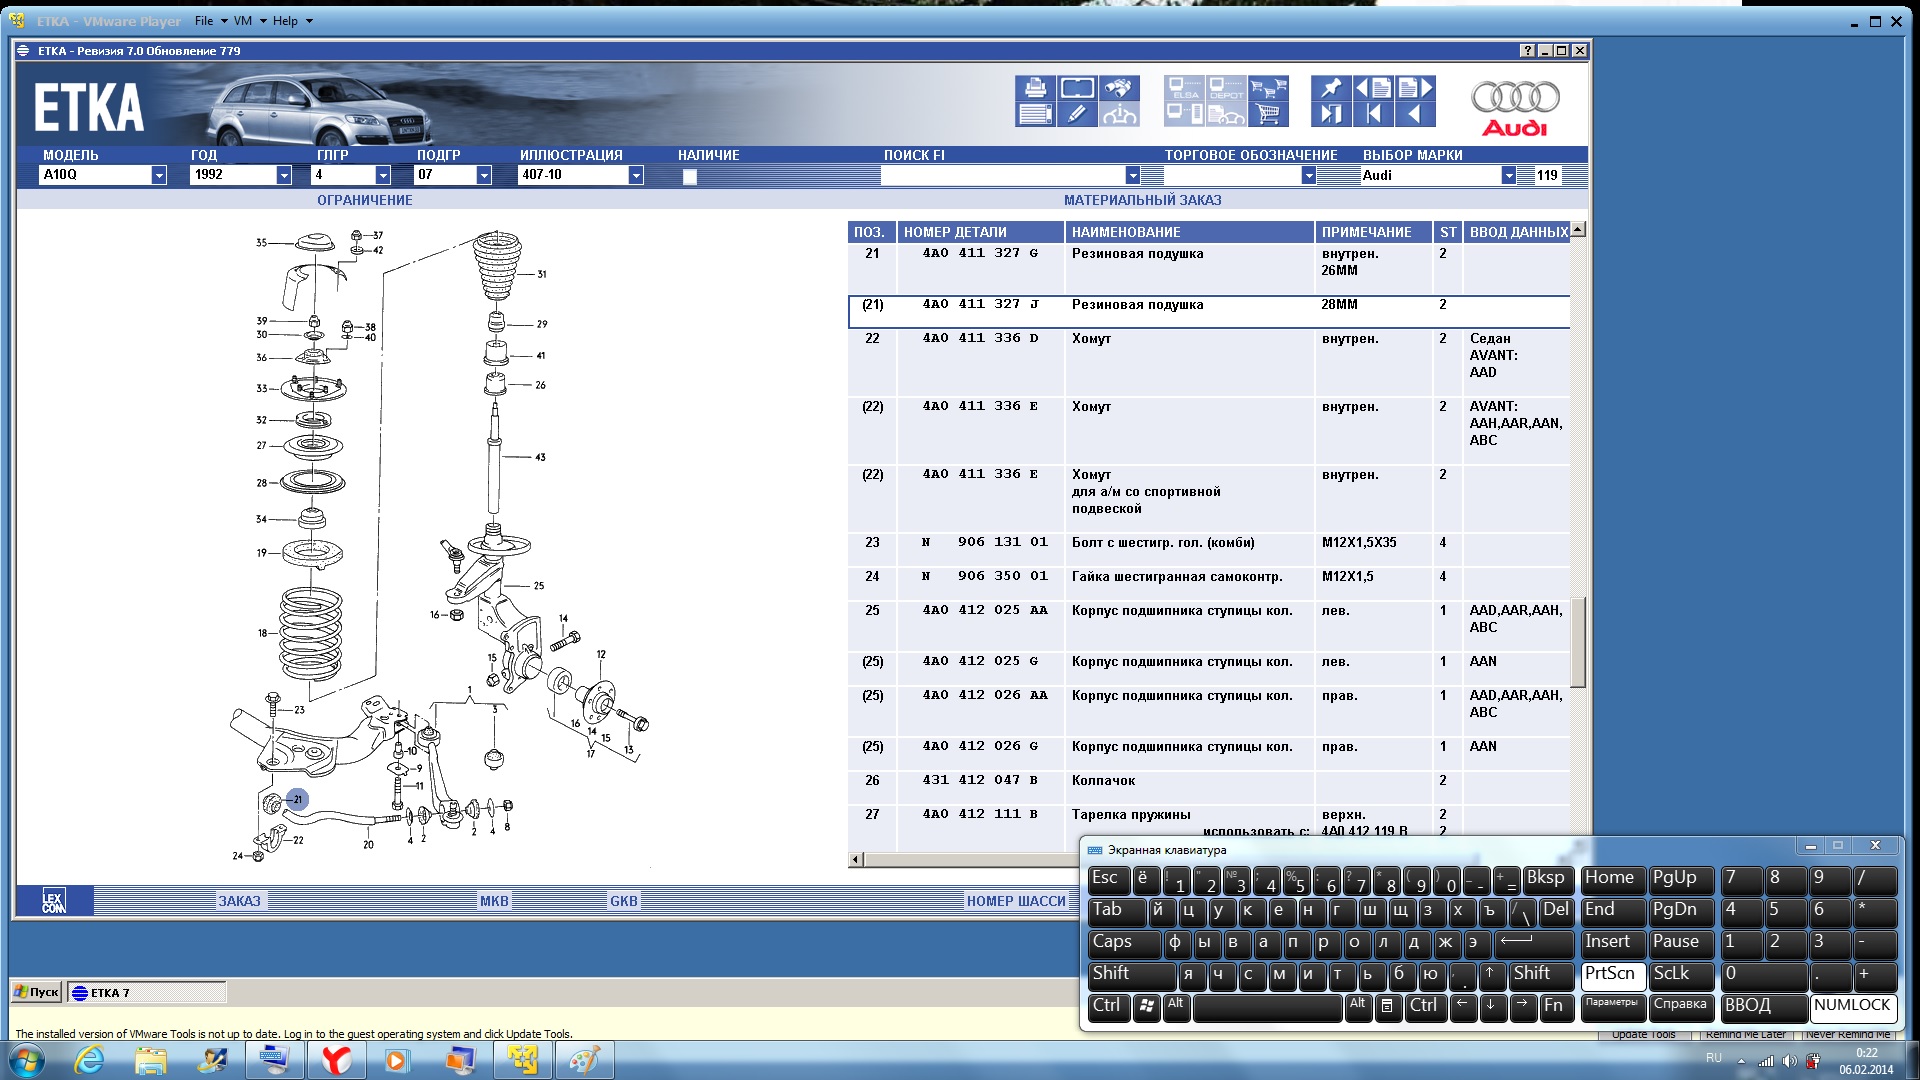Click the parts list vertical scrollbar thumb
The image size is (1920, 1080).
coord(1577,642)
